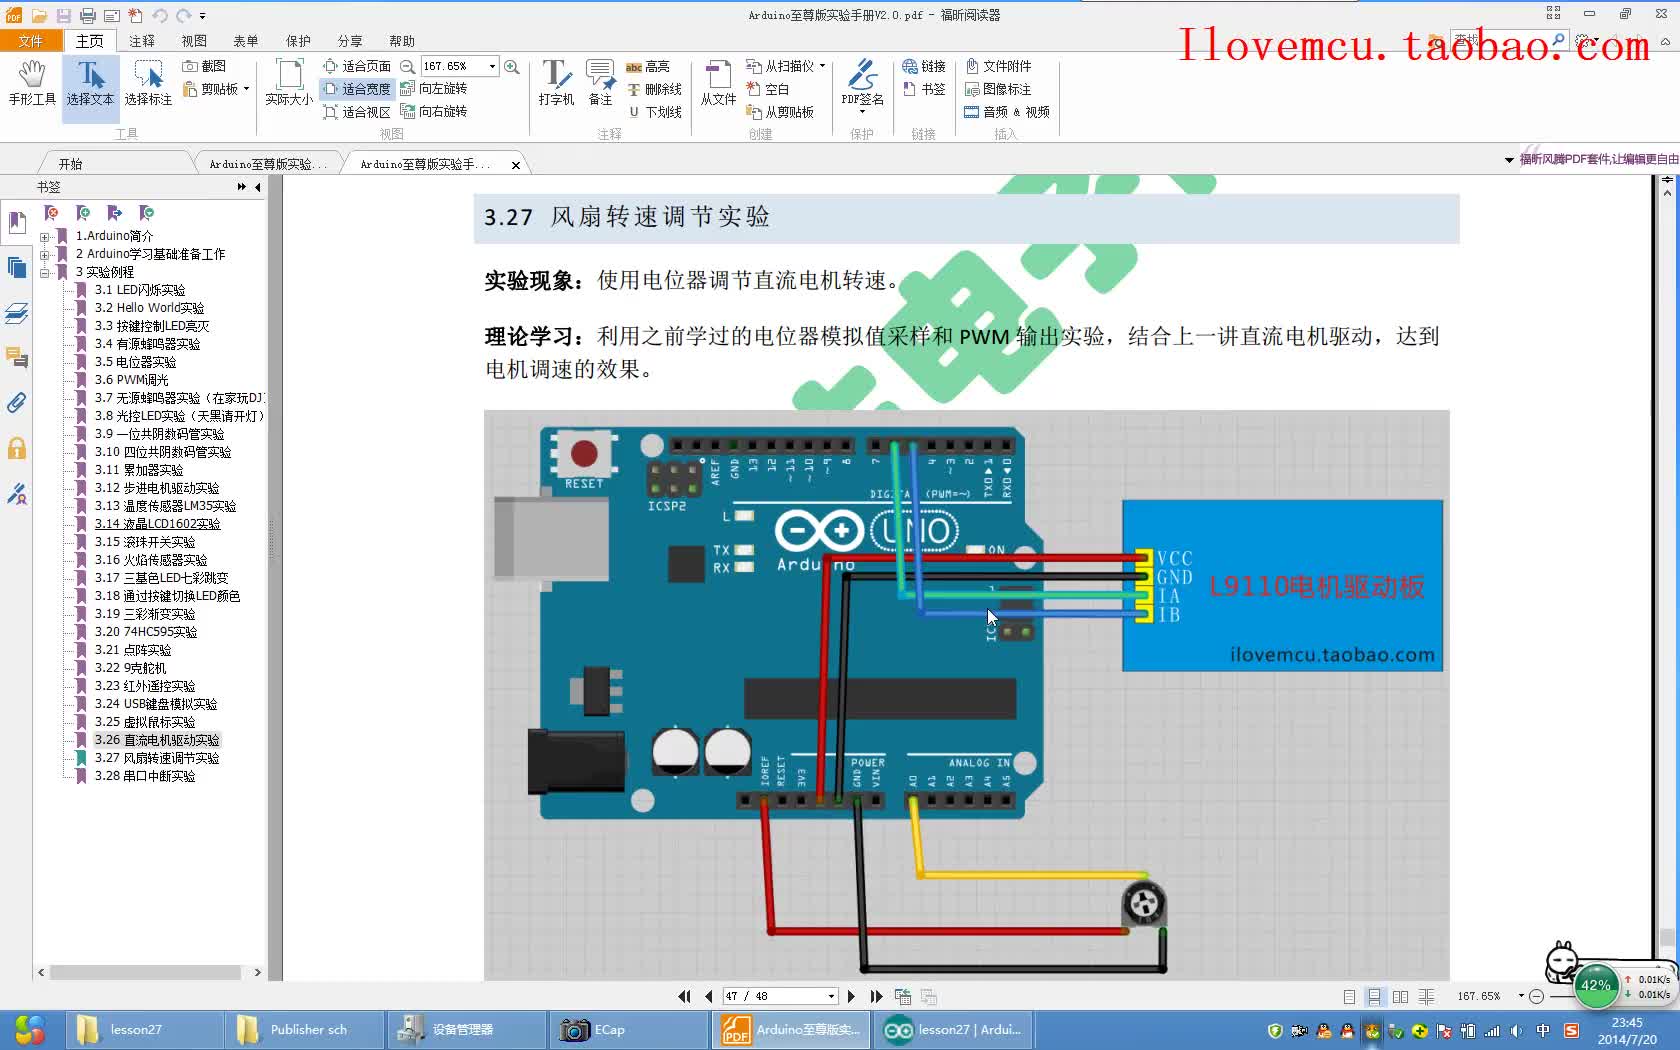Enable continuous page display mode
The width and height of the screenshot is (1680, 1050).
(x=1374, y=997)
